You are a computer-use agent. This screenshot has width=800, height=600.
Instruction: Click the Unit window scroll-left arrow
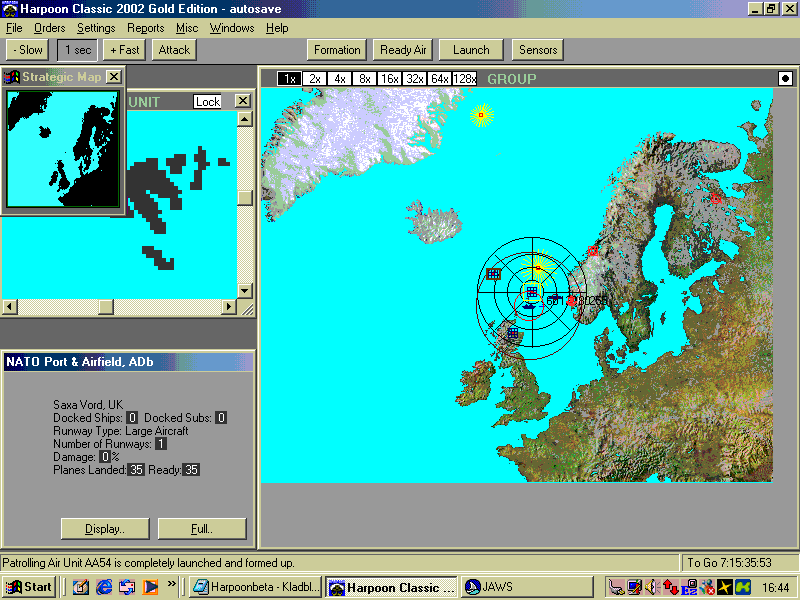10,307
